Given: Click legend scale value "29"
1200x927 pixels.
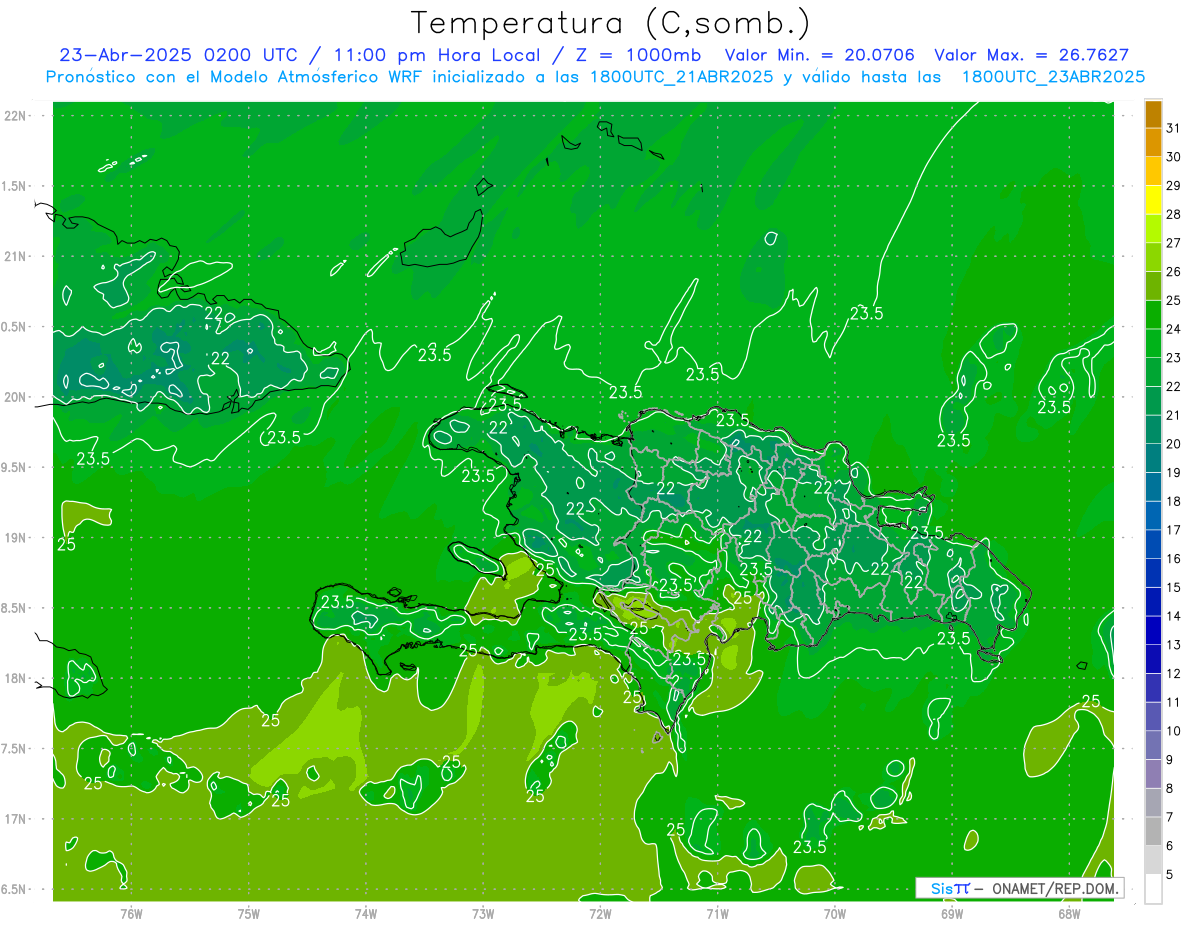Looking at the screenshot, I should click(x=1174, y=186).
